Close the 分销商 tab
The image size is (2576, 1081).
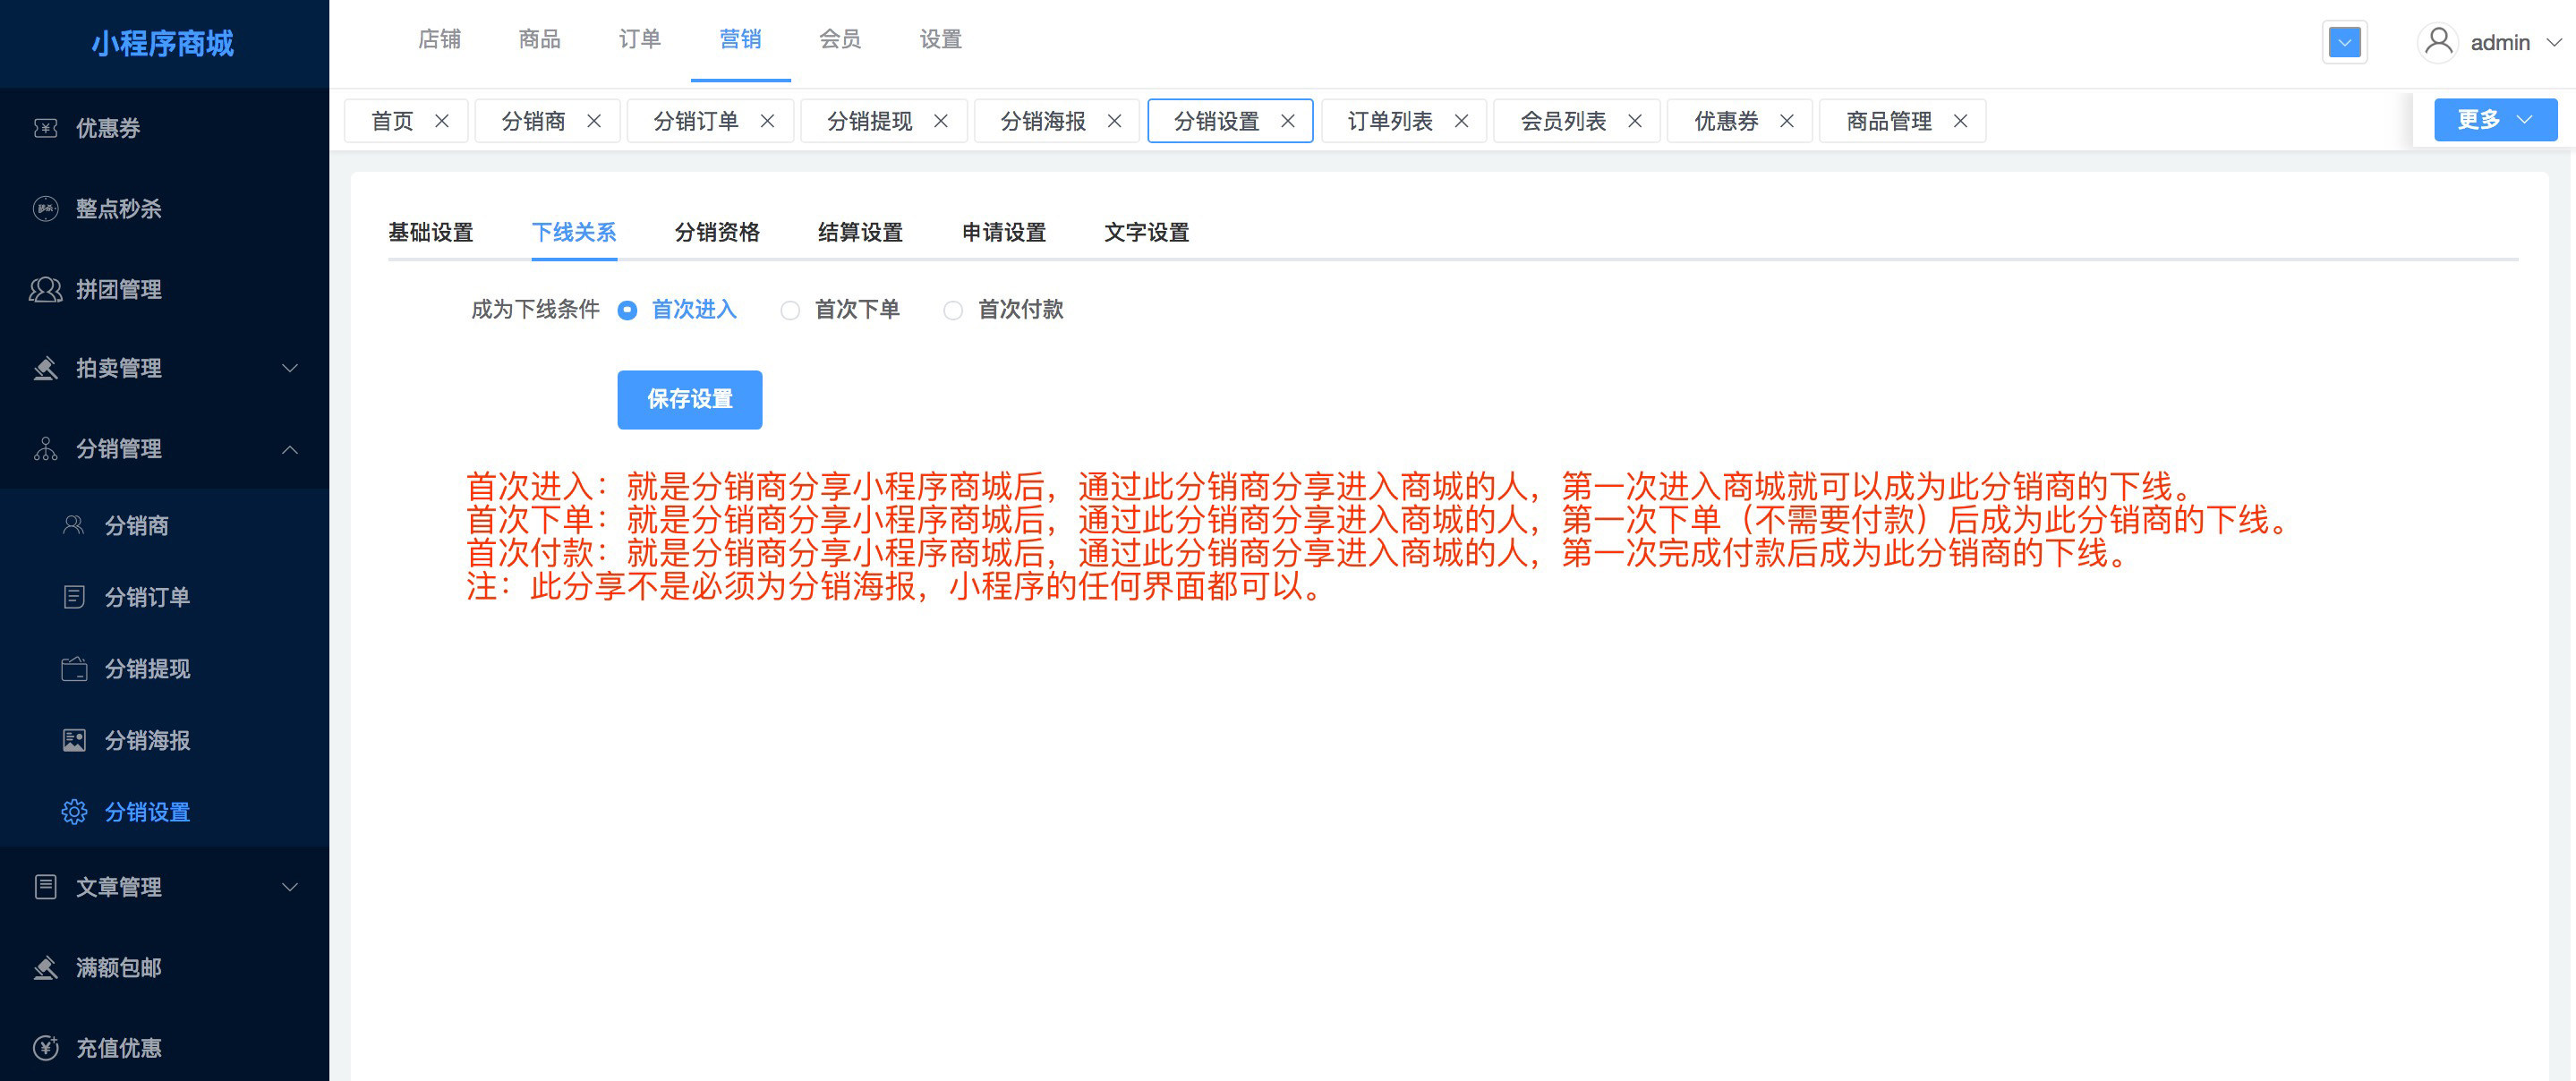pos(594,121)
